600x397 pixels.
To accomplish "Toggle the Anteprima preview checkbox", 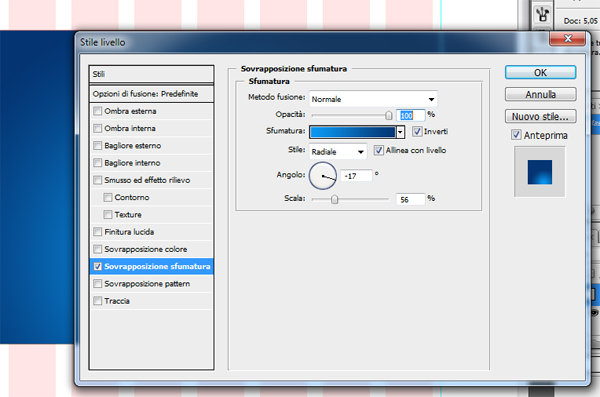I will tap(516, 135).
